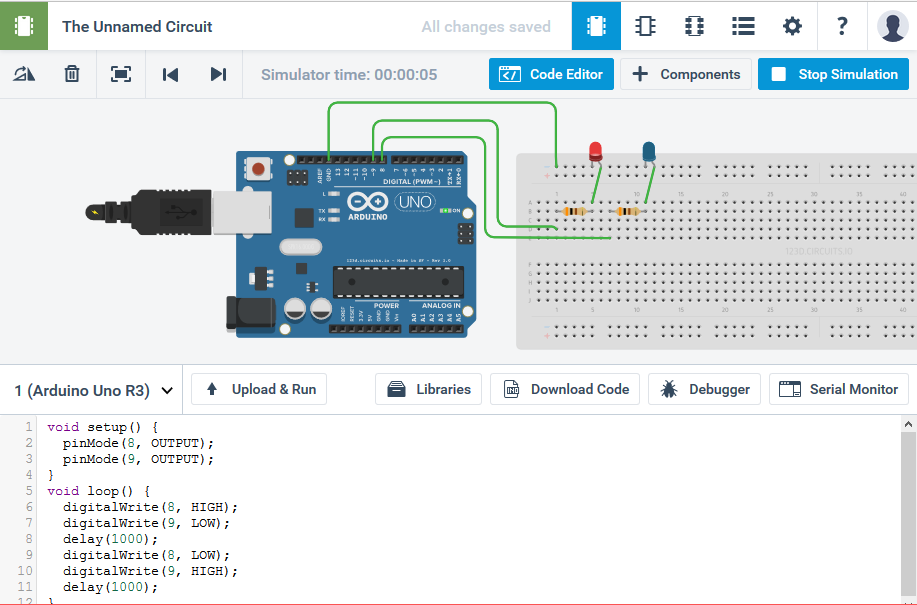Viewport: 917px width, 605px height.
Task: Open the Components panel
Action: point(686,74)
